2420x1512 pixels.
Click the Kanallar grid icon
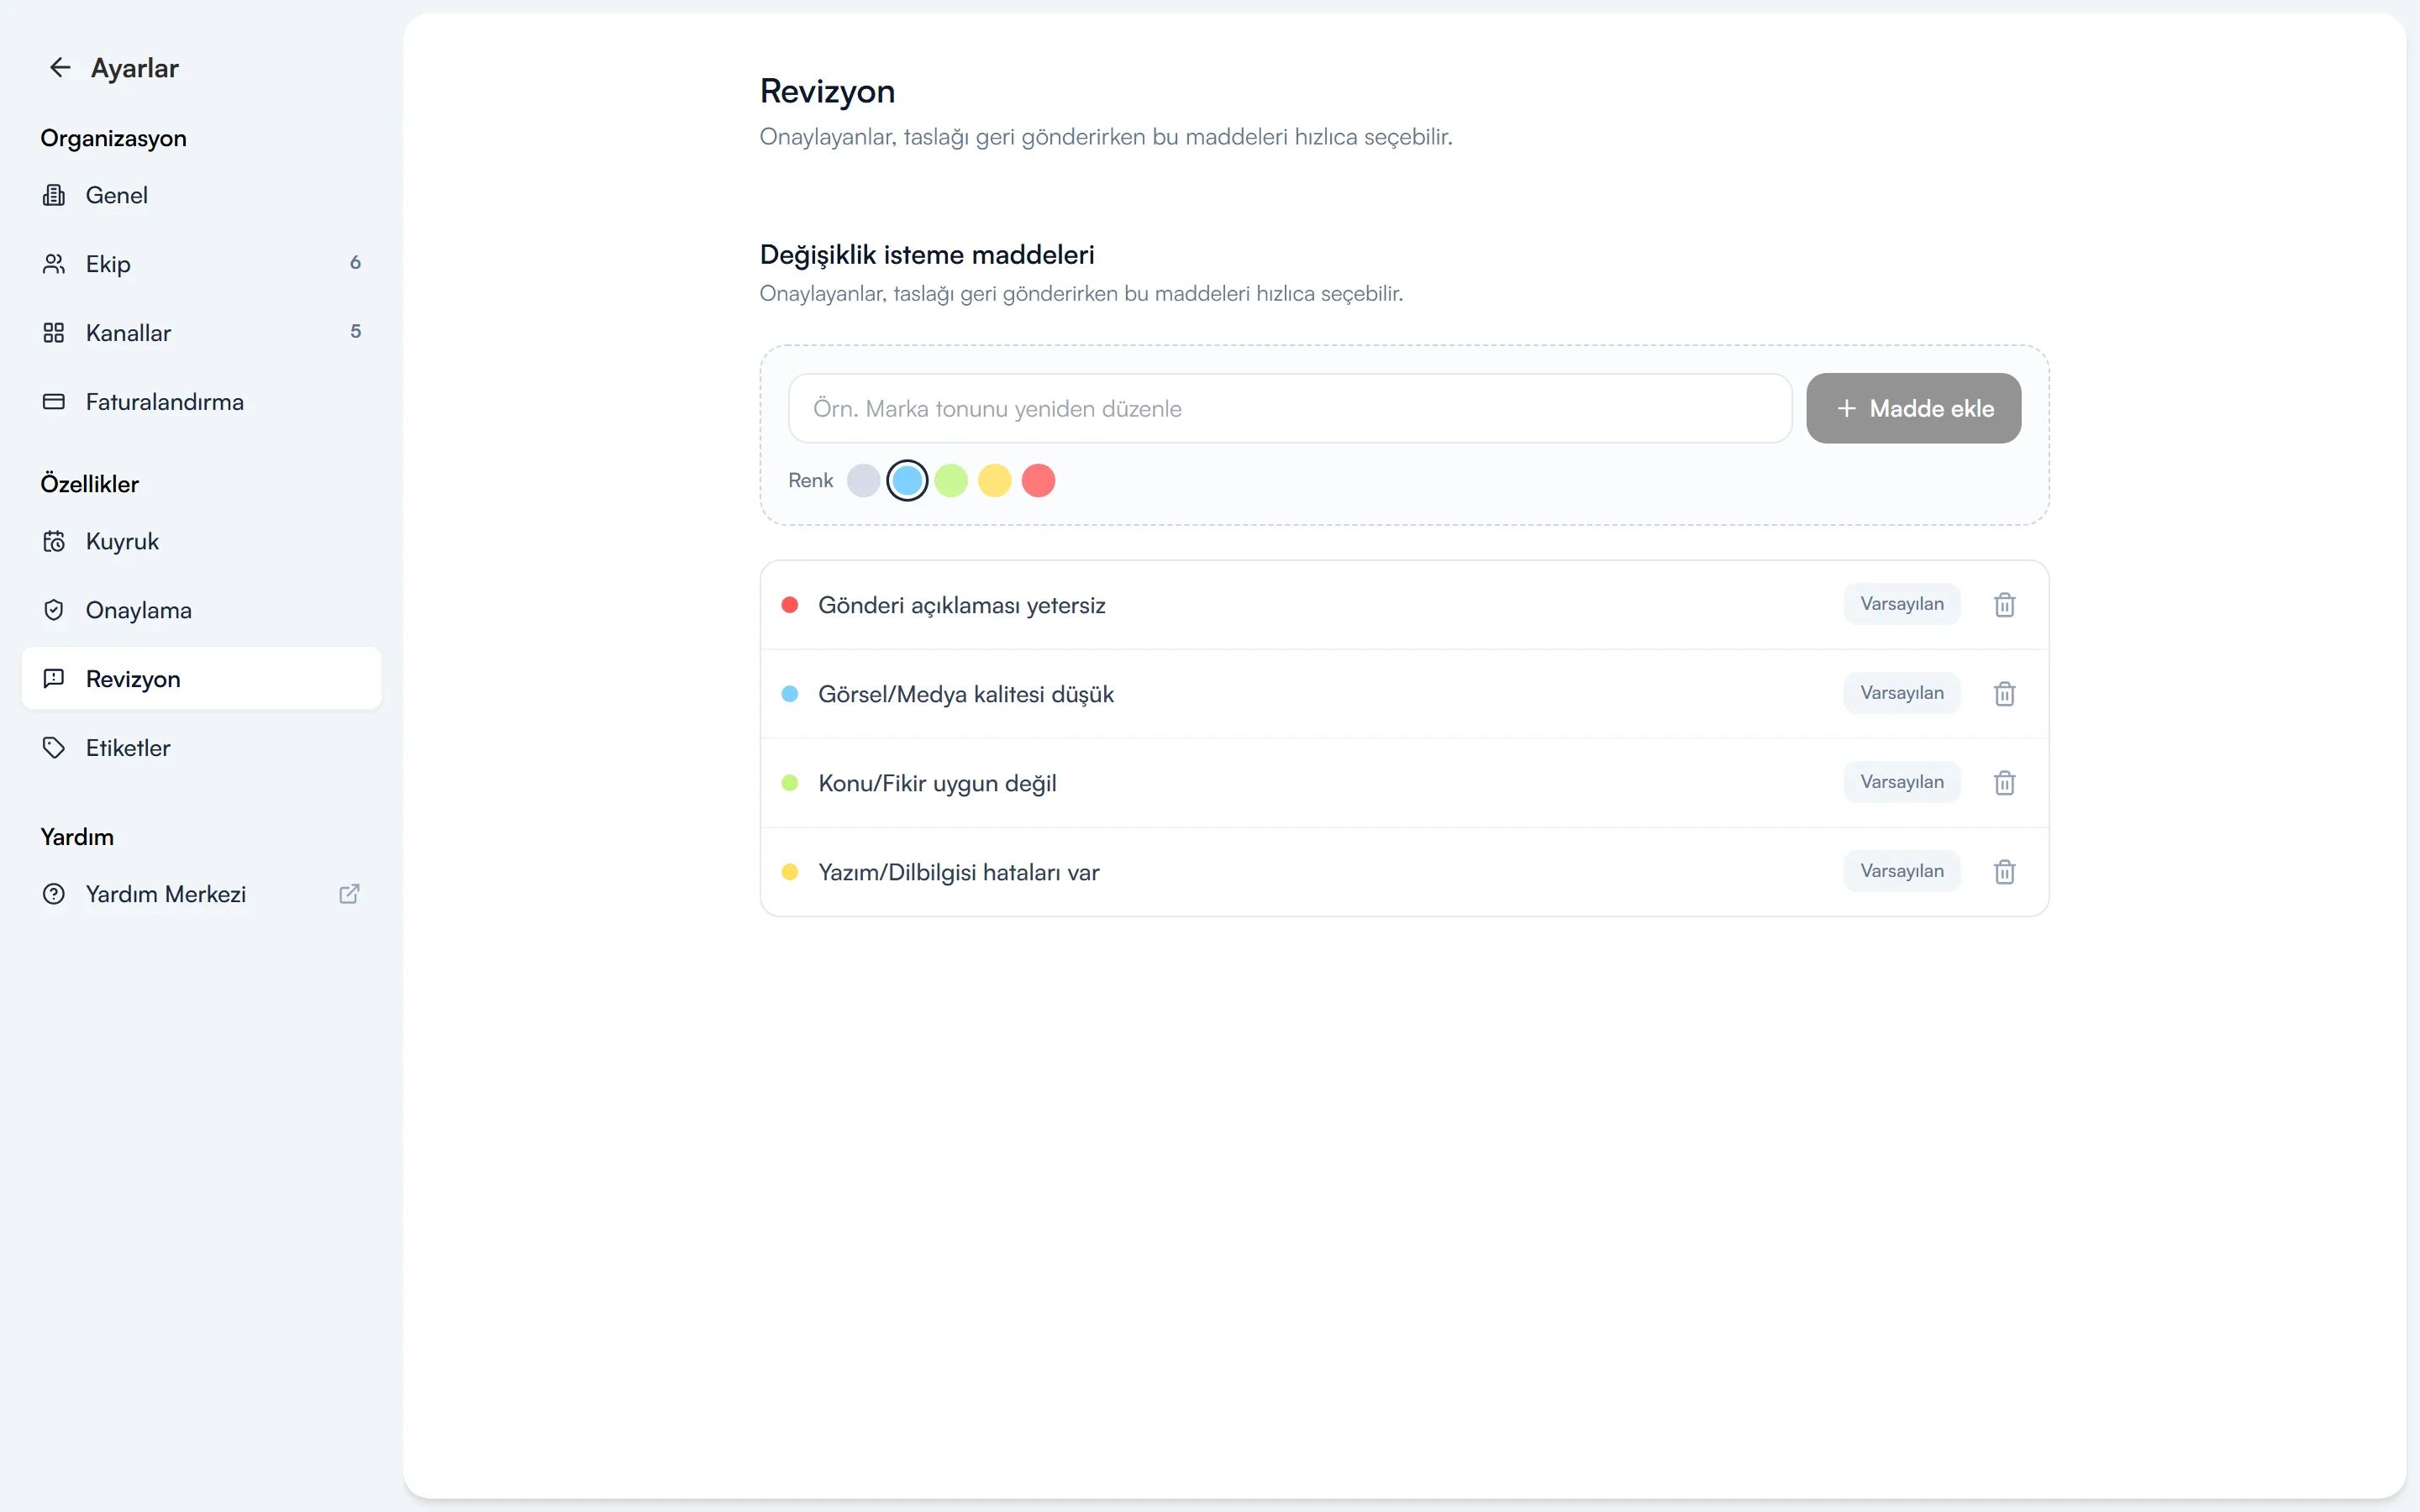(x=54, y=333)
